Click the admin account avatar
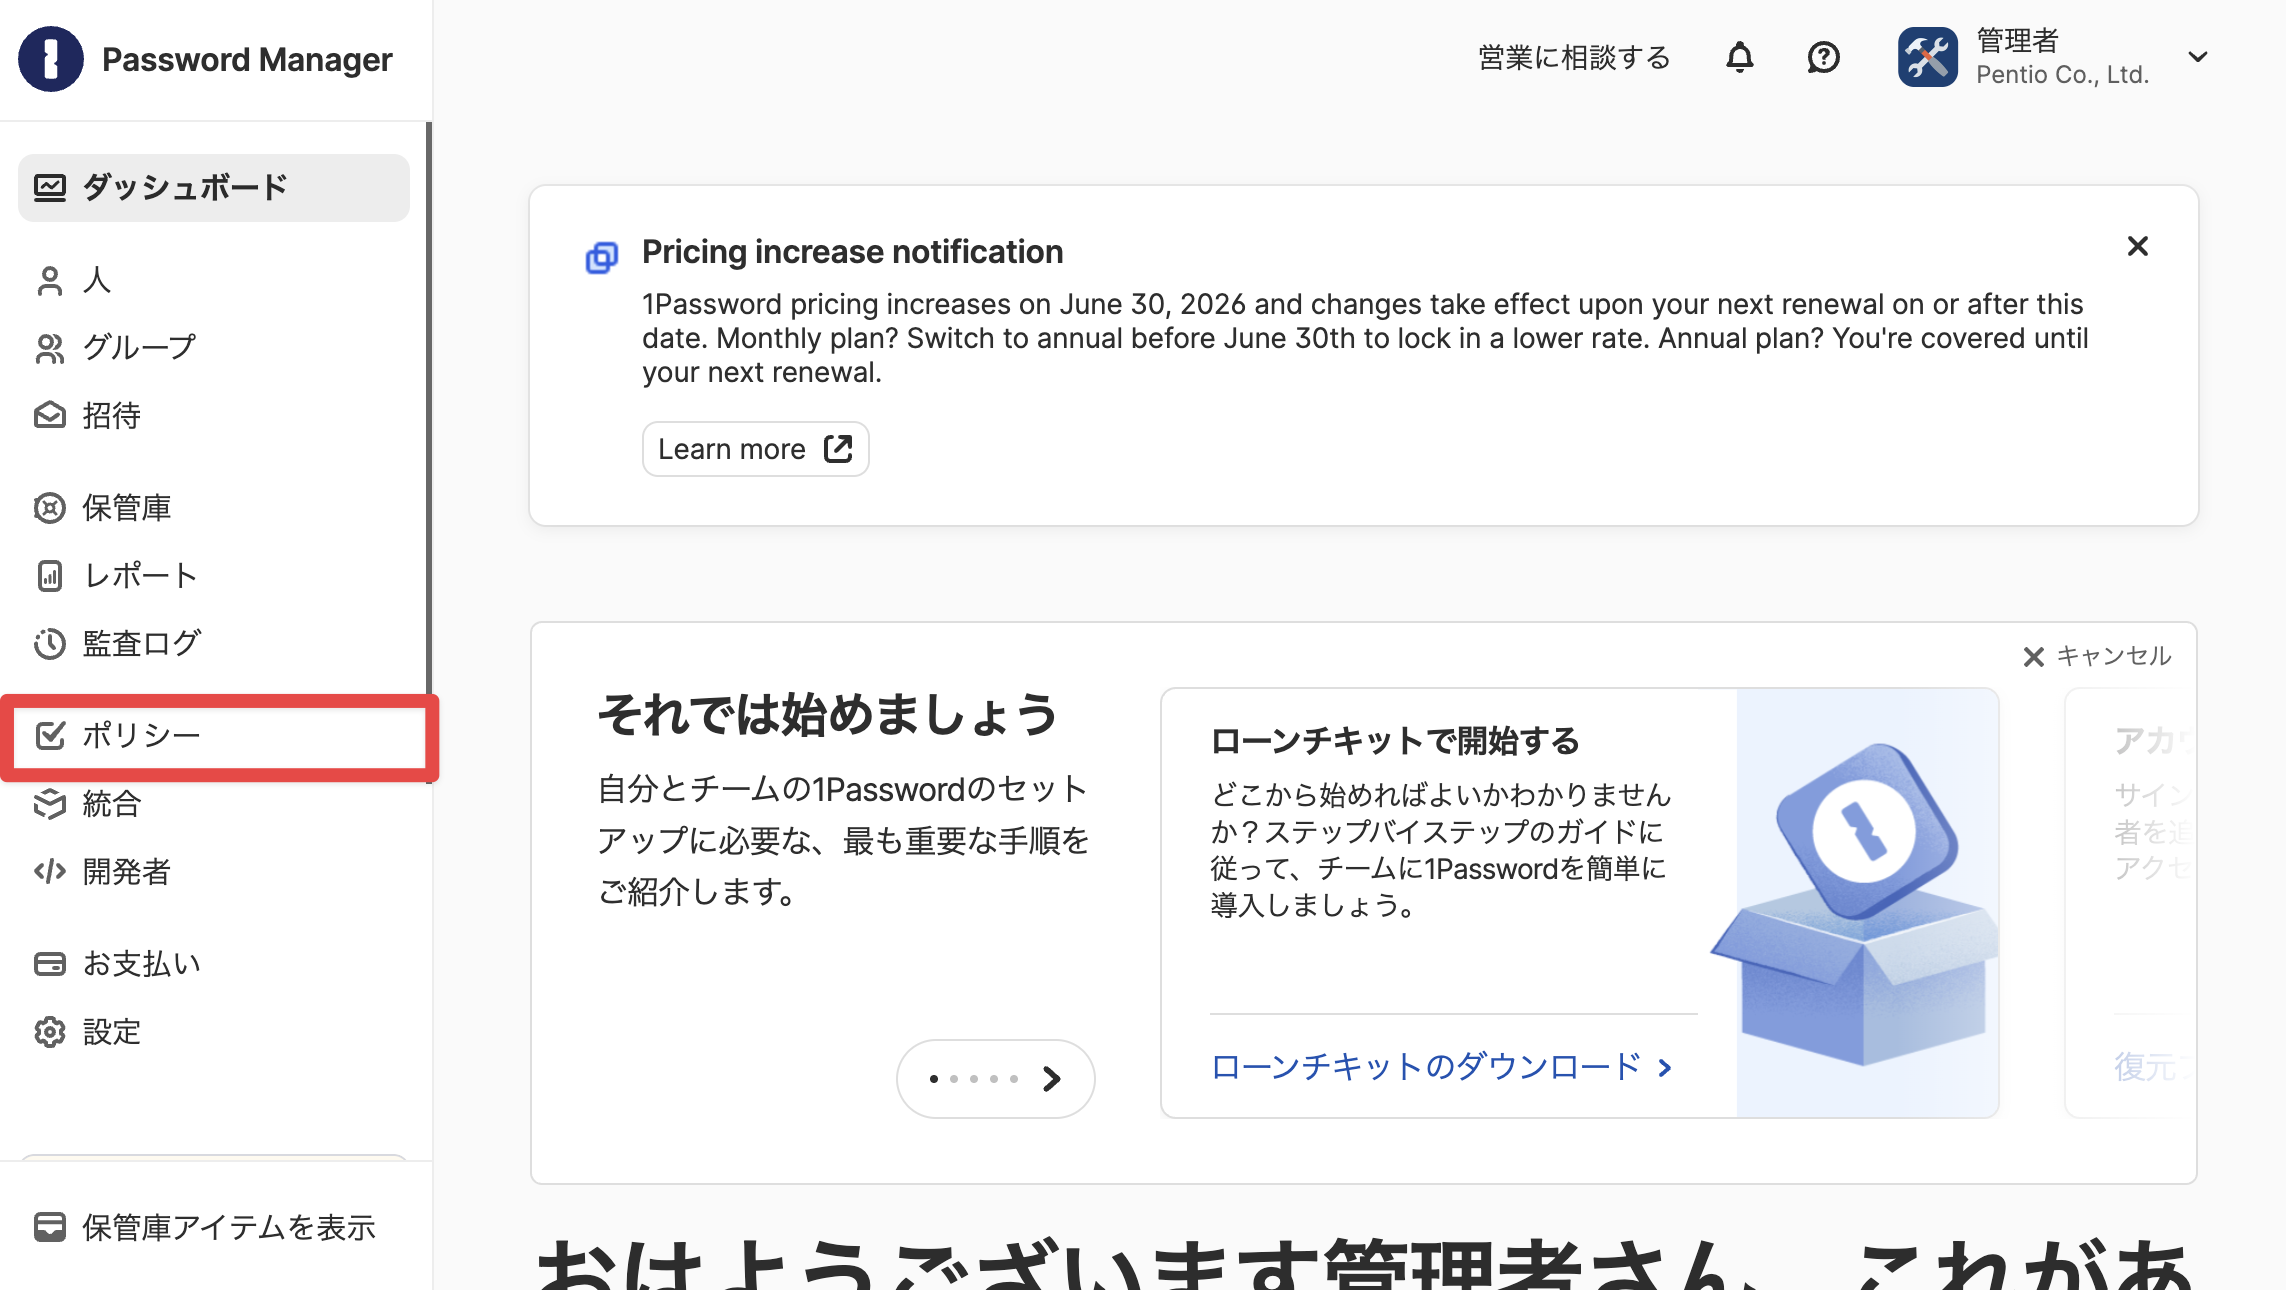 pos(1928,57)
